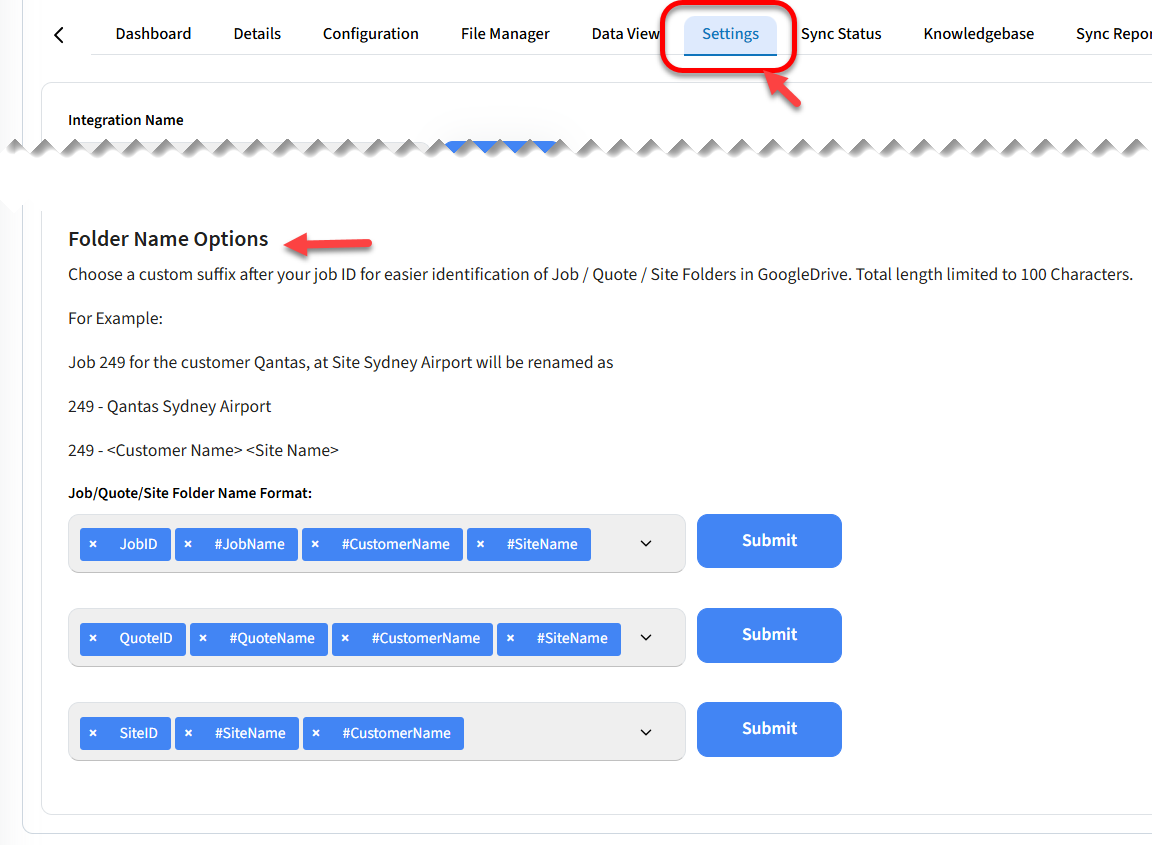Remove #CustomerName tag in quote folder row
The image size is (1152, 845).
345,638
